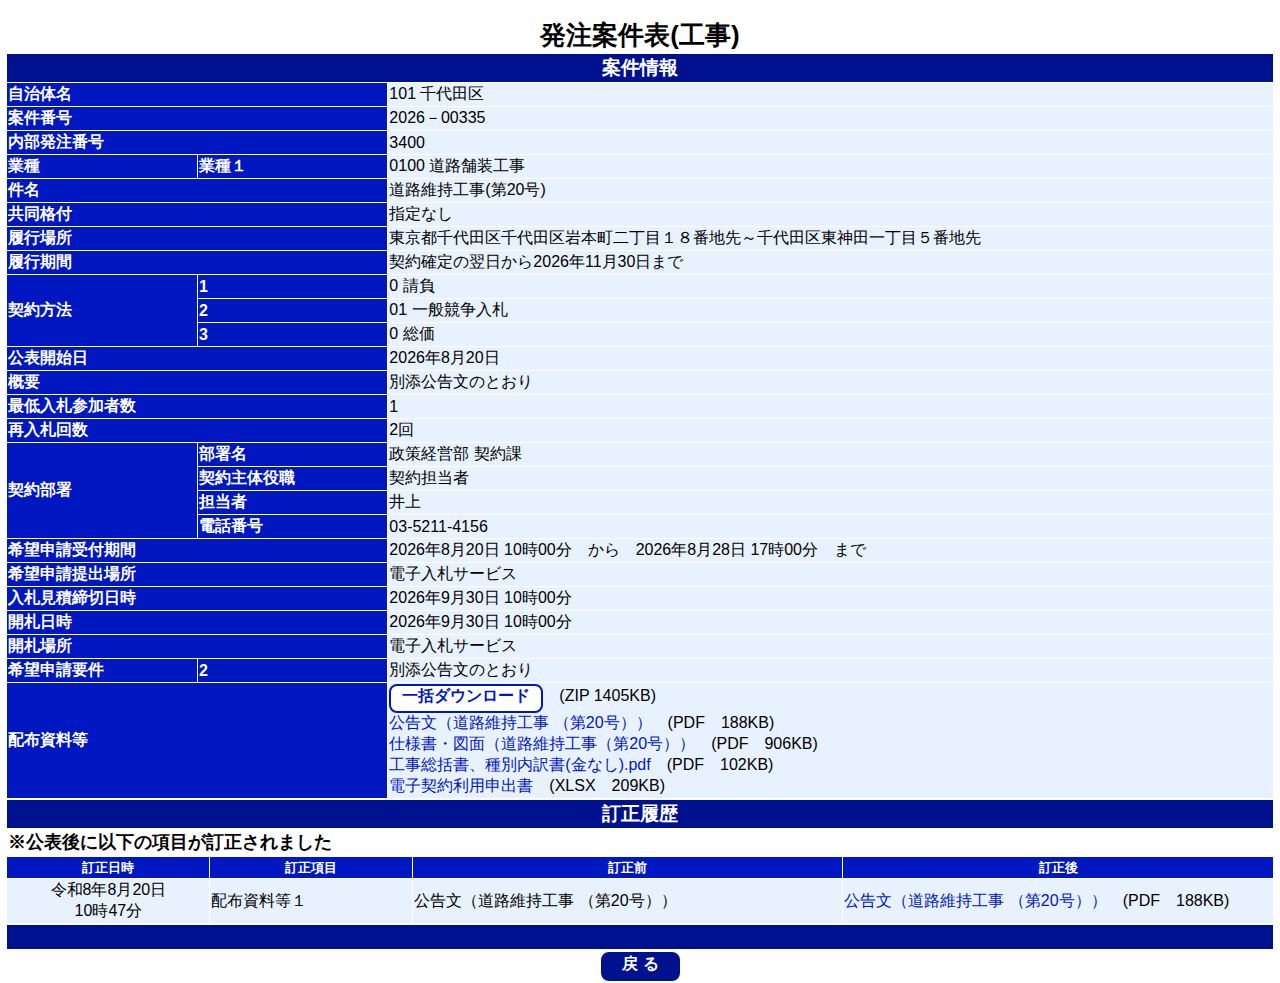1280x983 pixels.
Task: Click the value 01 一般競争入札
Action: [x=448, y=310]
